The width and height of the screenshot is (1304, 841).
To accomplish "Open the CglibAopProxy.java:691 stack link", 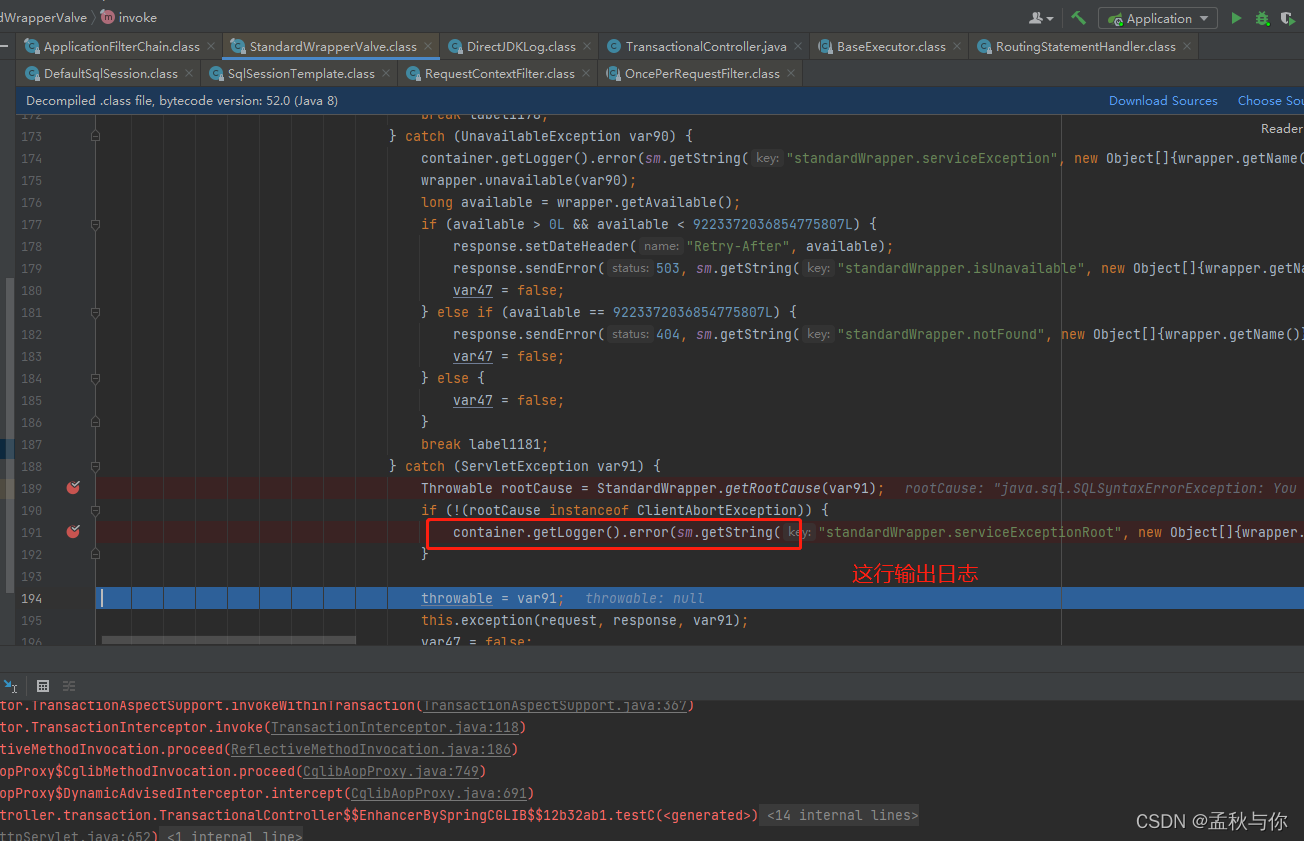I will click(439, 793).
